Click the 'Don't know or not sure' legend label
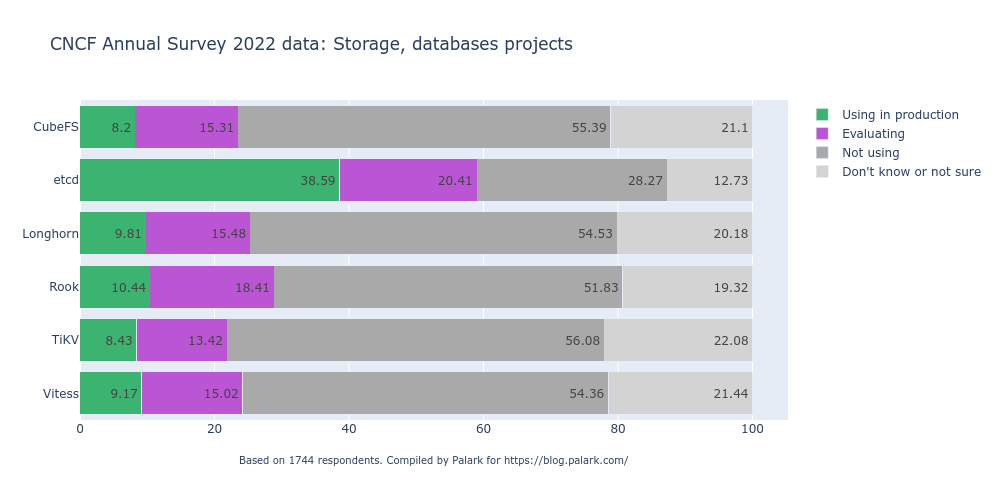 911,172
